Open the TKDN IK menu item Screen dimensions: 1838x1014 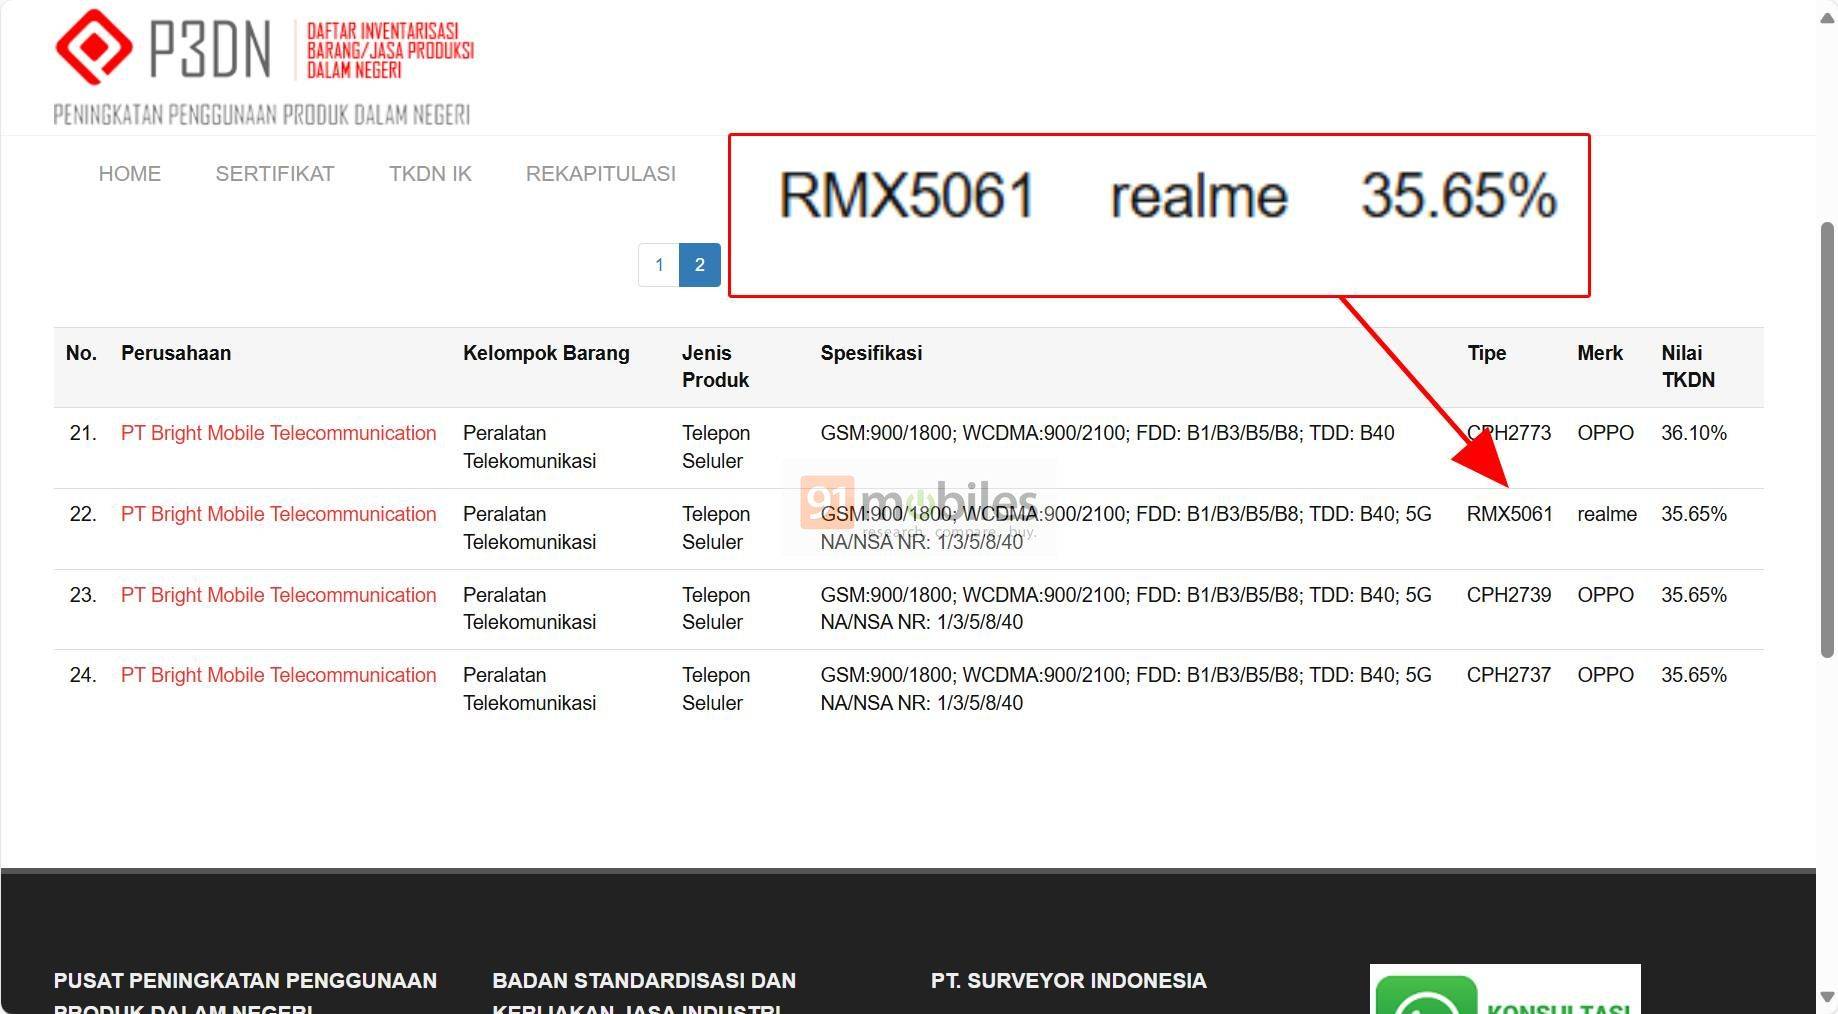(x=430, y=174)
